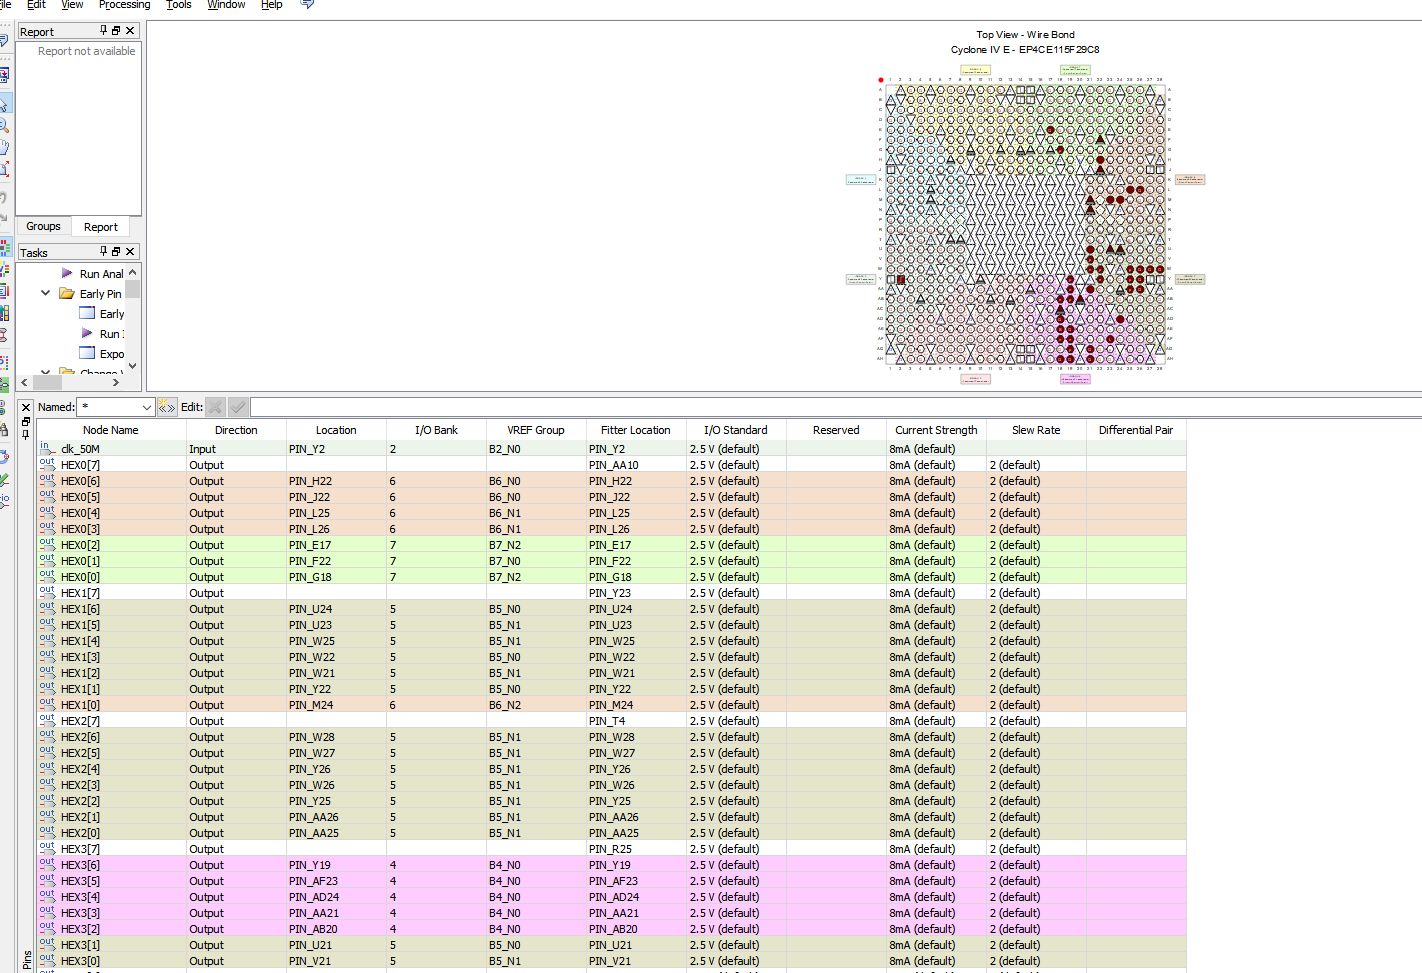
Task: Sort by VREF Group column header
Action: pos(536,430)
